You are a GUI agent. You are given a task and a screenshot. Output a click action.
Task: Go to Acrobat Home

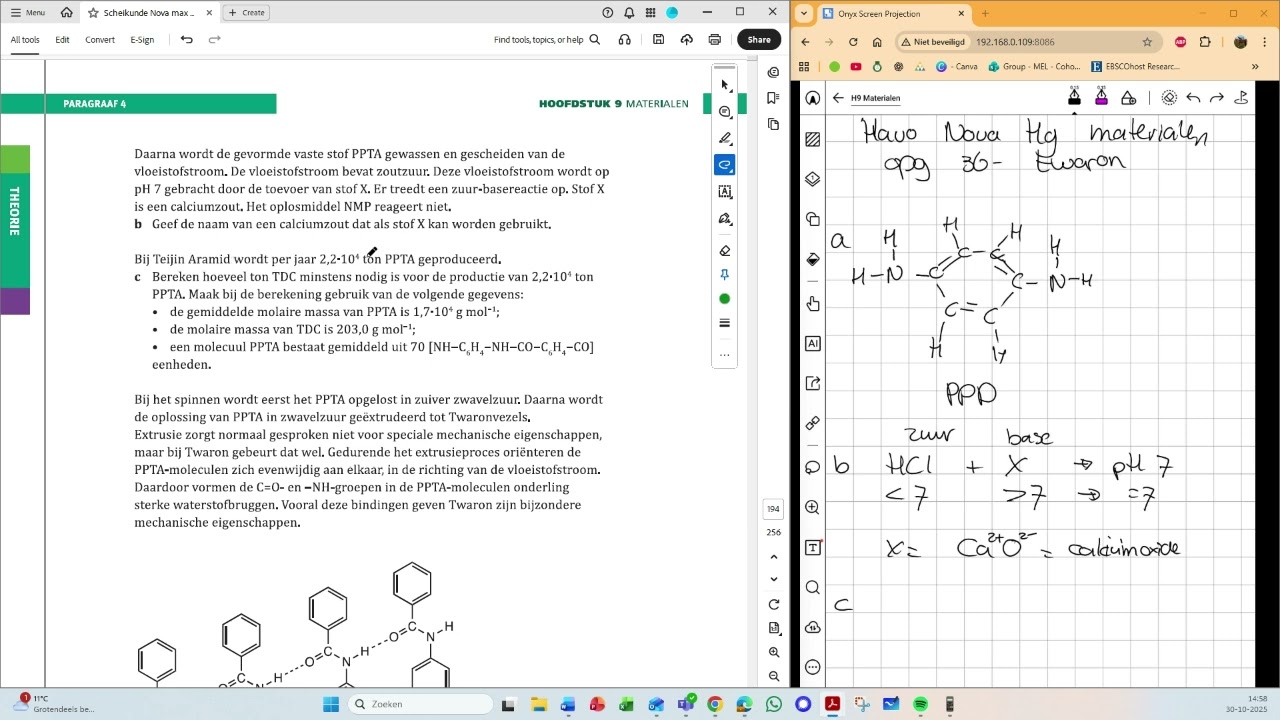point(66,13)
